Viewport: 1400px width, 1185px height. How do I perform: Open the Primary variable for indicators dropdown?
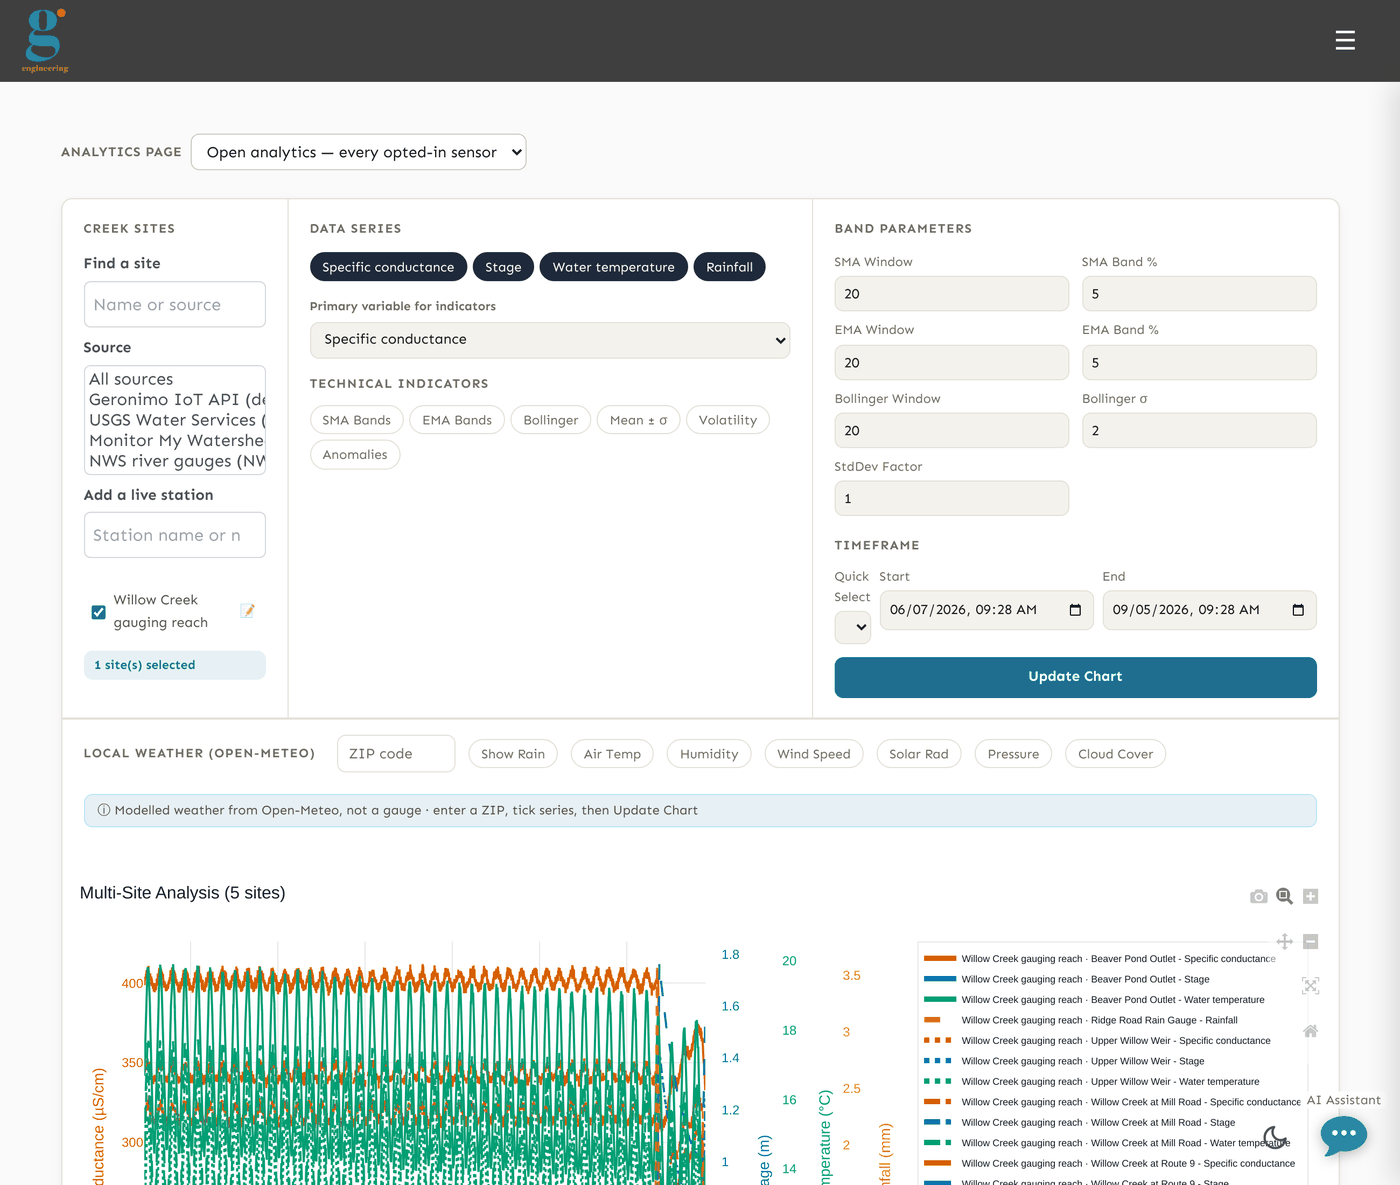click(550, 340)
